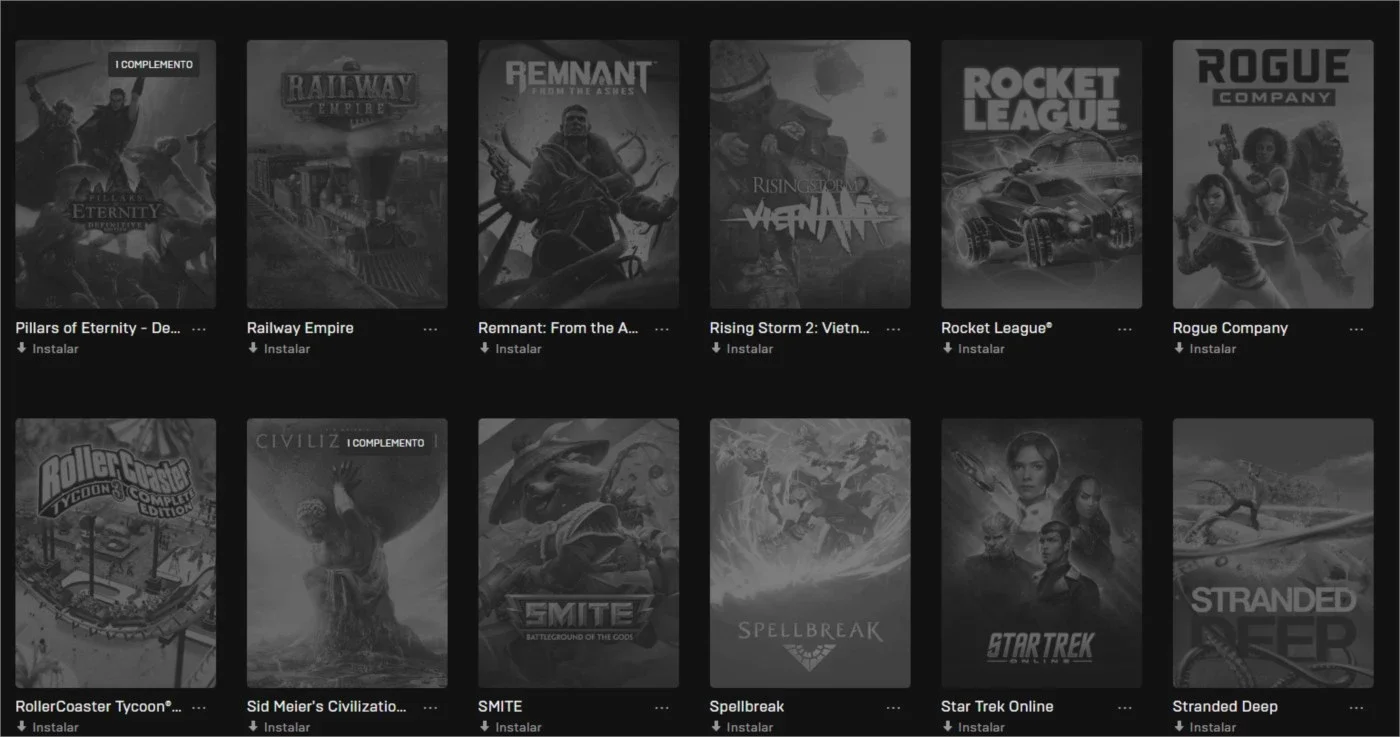Click the Railway Empire title text
Screen dimensions: 1400x737
[300, 328]
